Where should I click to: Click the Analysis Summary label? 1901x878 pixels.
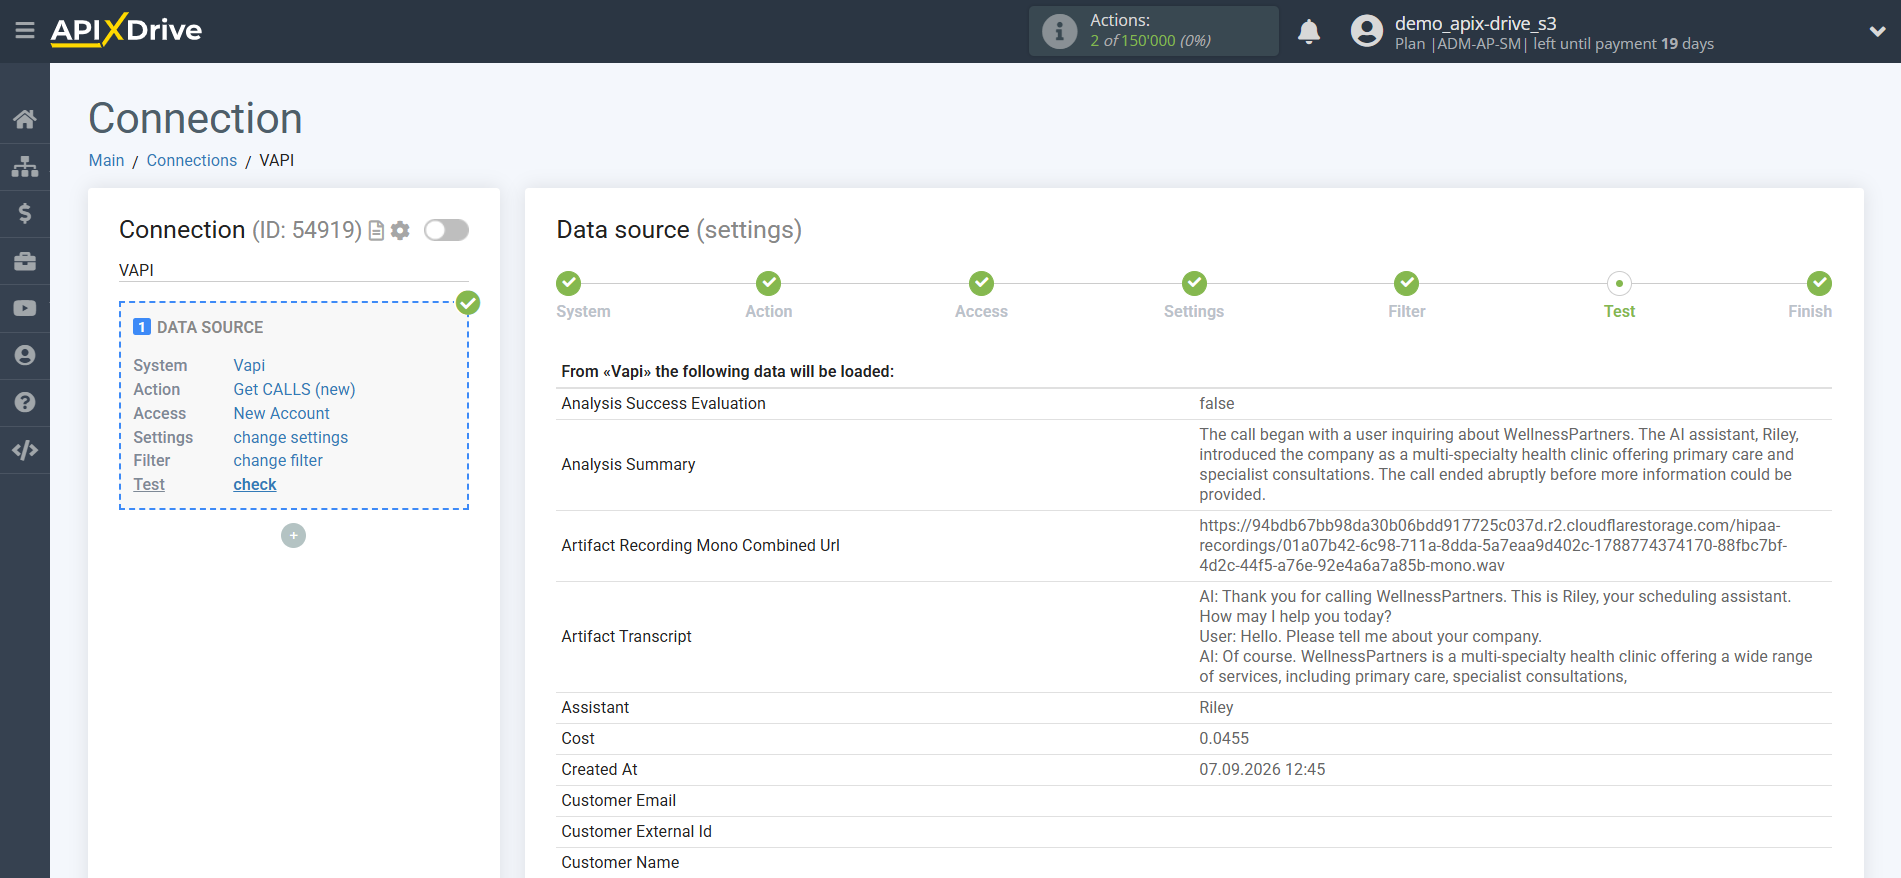click(628, 464)
